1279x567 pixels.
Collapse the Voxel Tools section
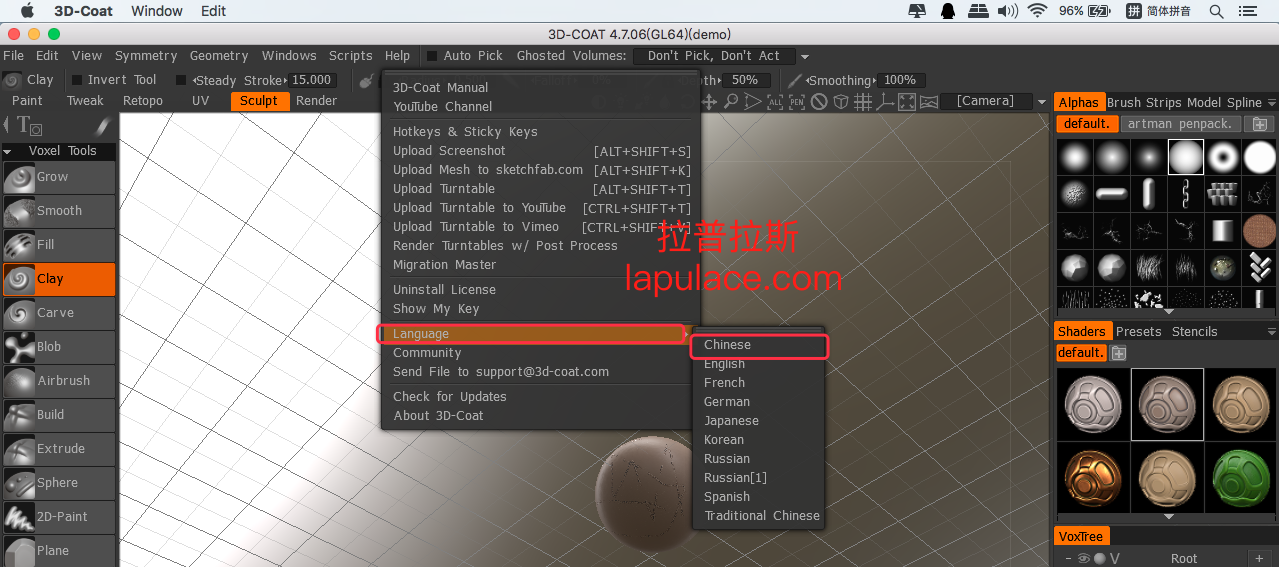(8, 152)
